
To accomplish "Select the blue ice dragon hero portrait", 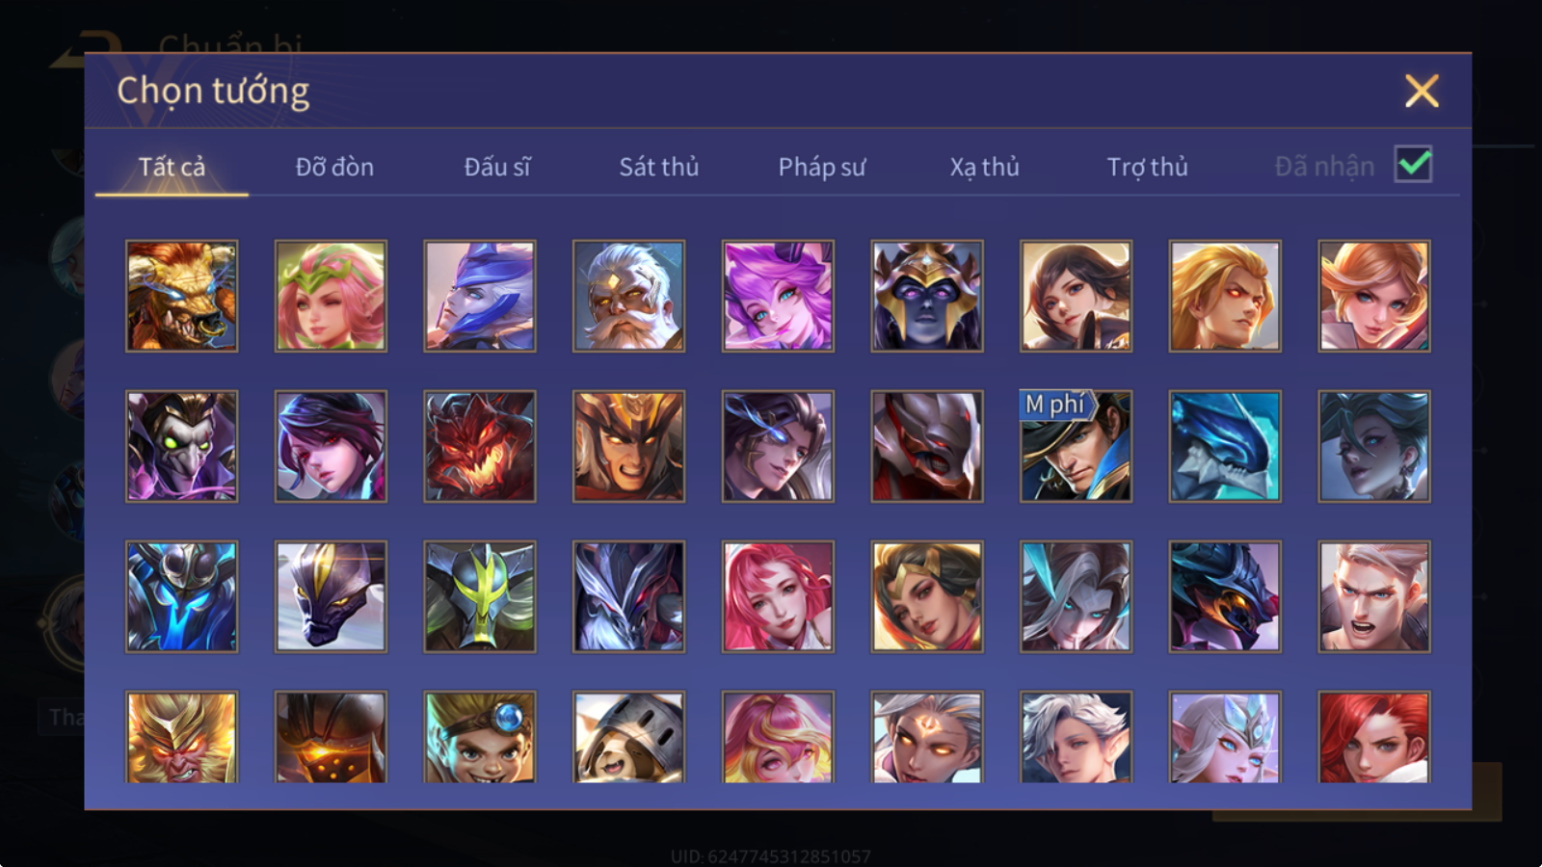I will [x=1225, y=446].
